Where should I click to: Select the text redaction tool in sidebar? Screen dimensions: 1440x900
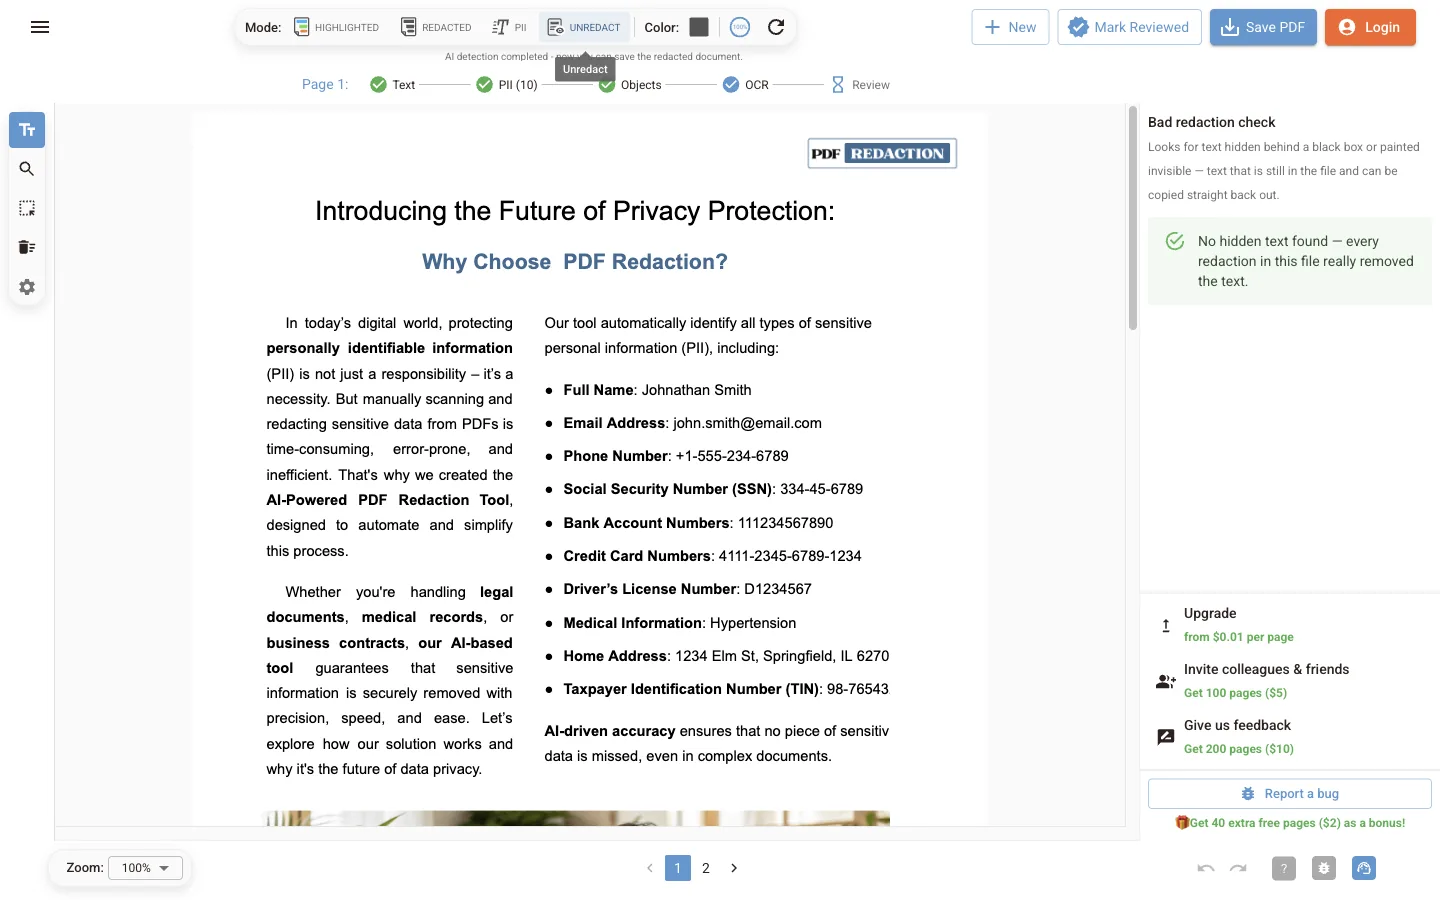pos(27,130)
